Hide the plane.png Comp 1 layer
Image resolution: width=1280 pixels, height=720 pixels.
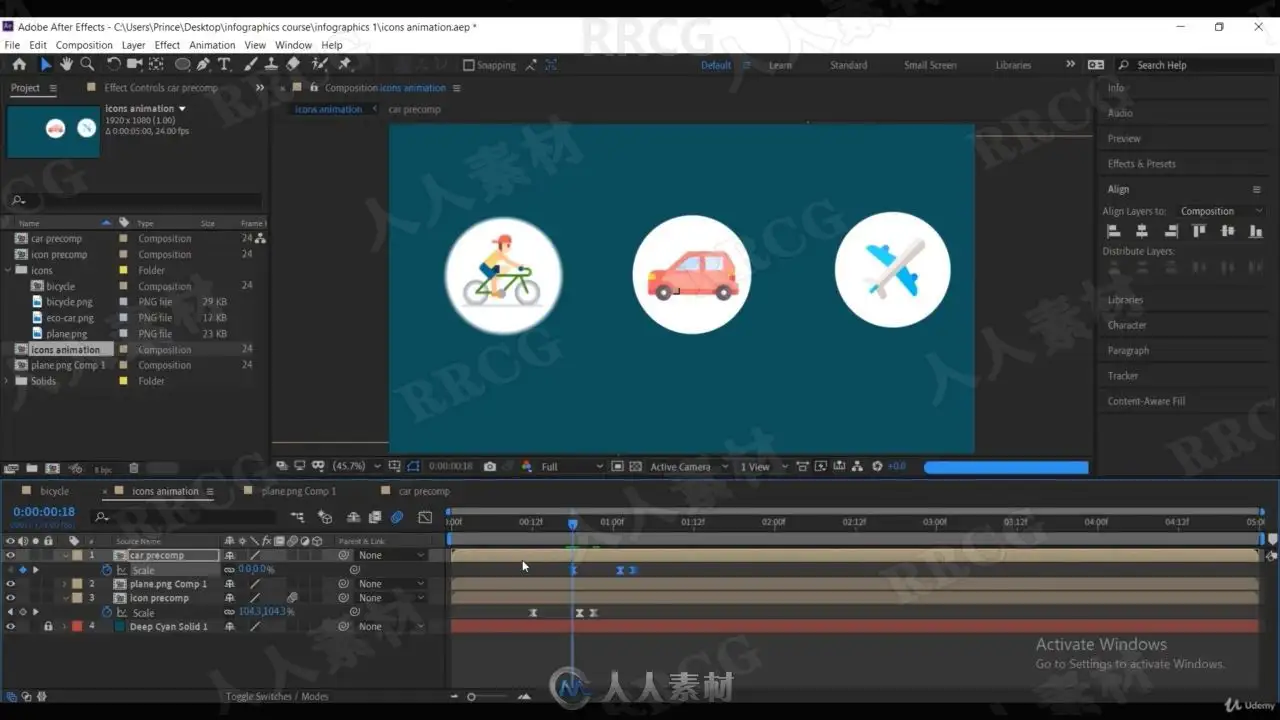click(10, 584)
